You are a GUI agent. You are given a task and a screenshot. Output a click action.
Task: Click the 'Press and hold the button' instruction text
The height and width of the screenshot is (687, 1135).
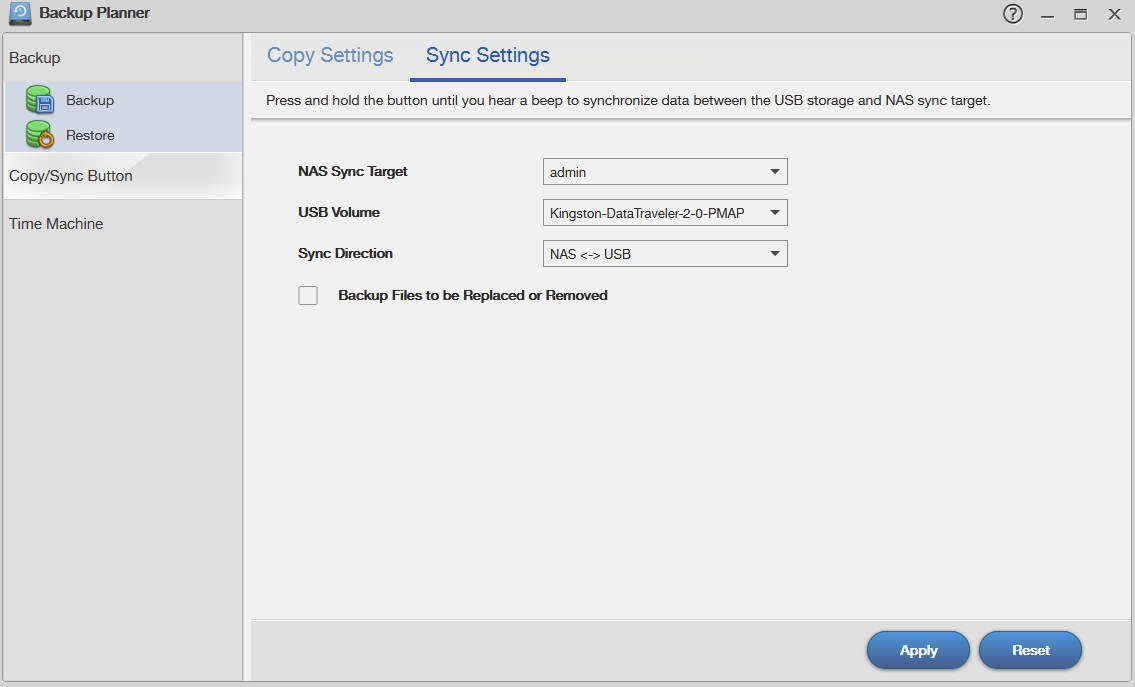pyautogui.click(x=628, y=101)
